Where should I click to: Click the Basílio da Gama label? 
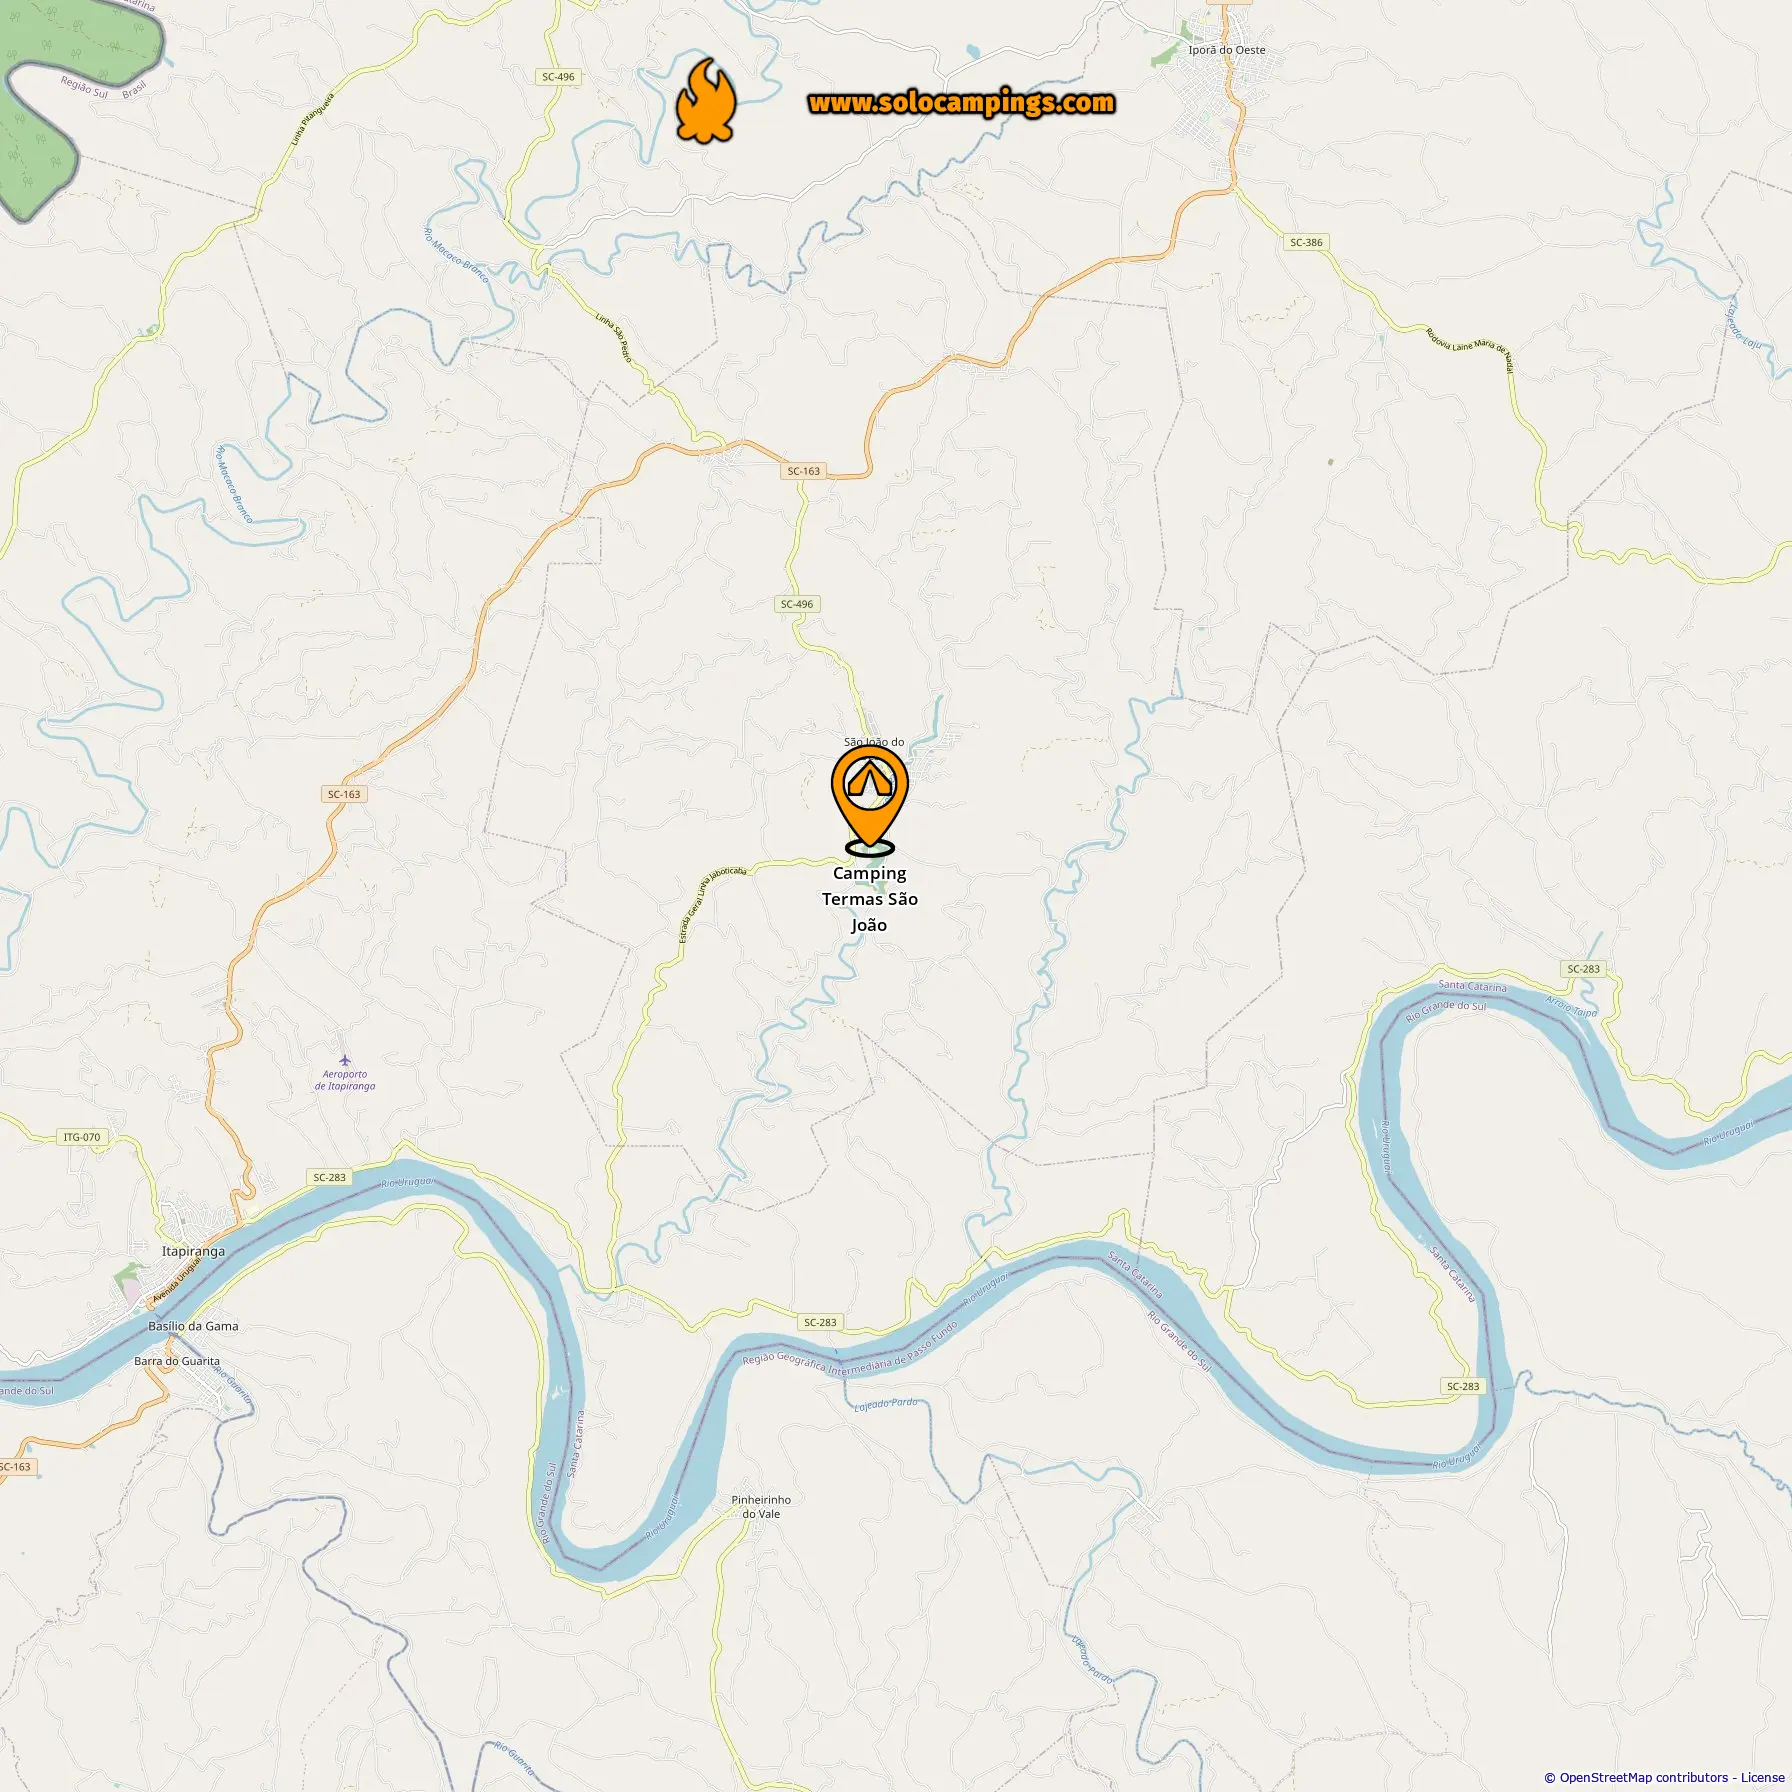193,1326
